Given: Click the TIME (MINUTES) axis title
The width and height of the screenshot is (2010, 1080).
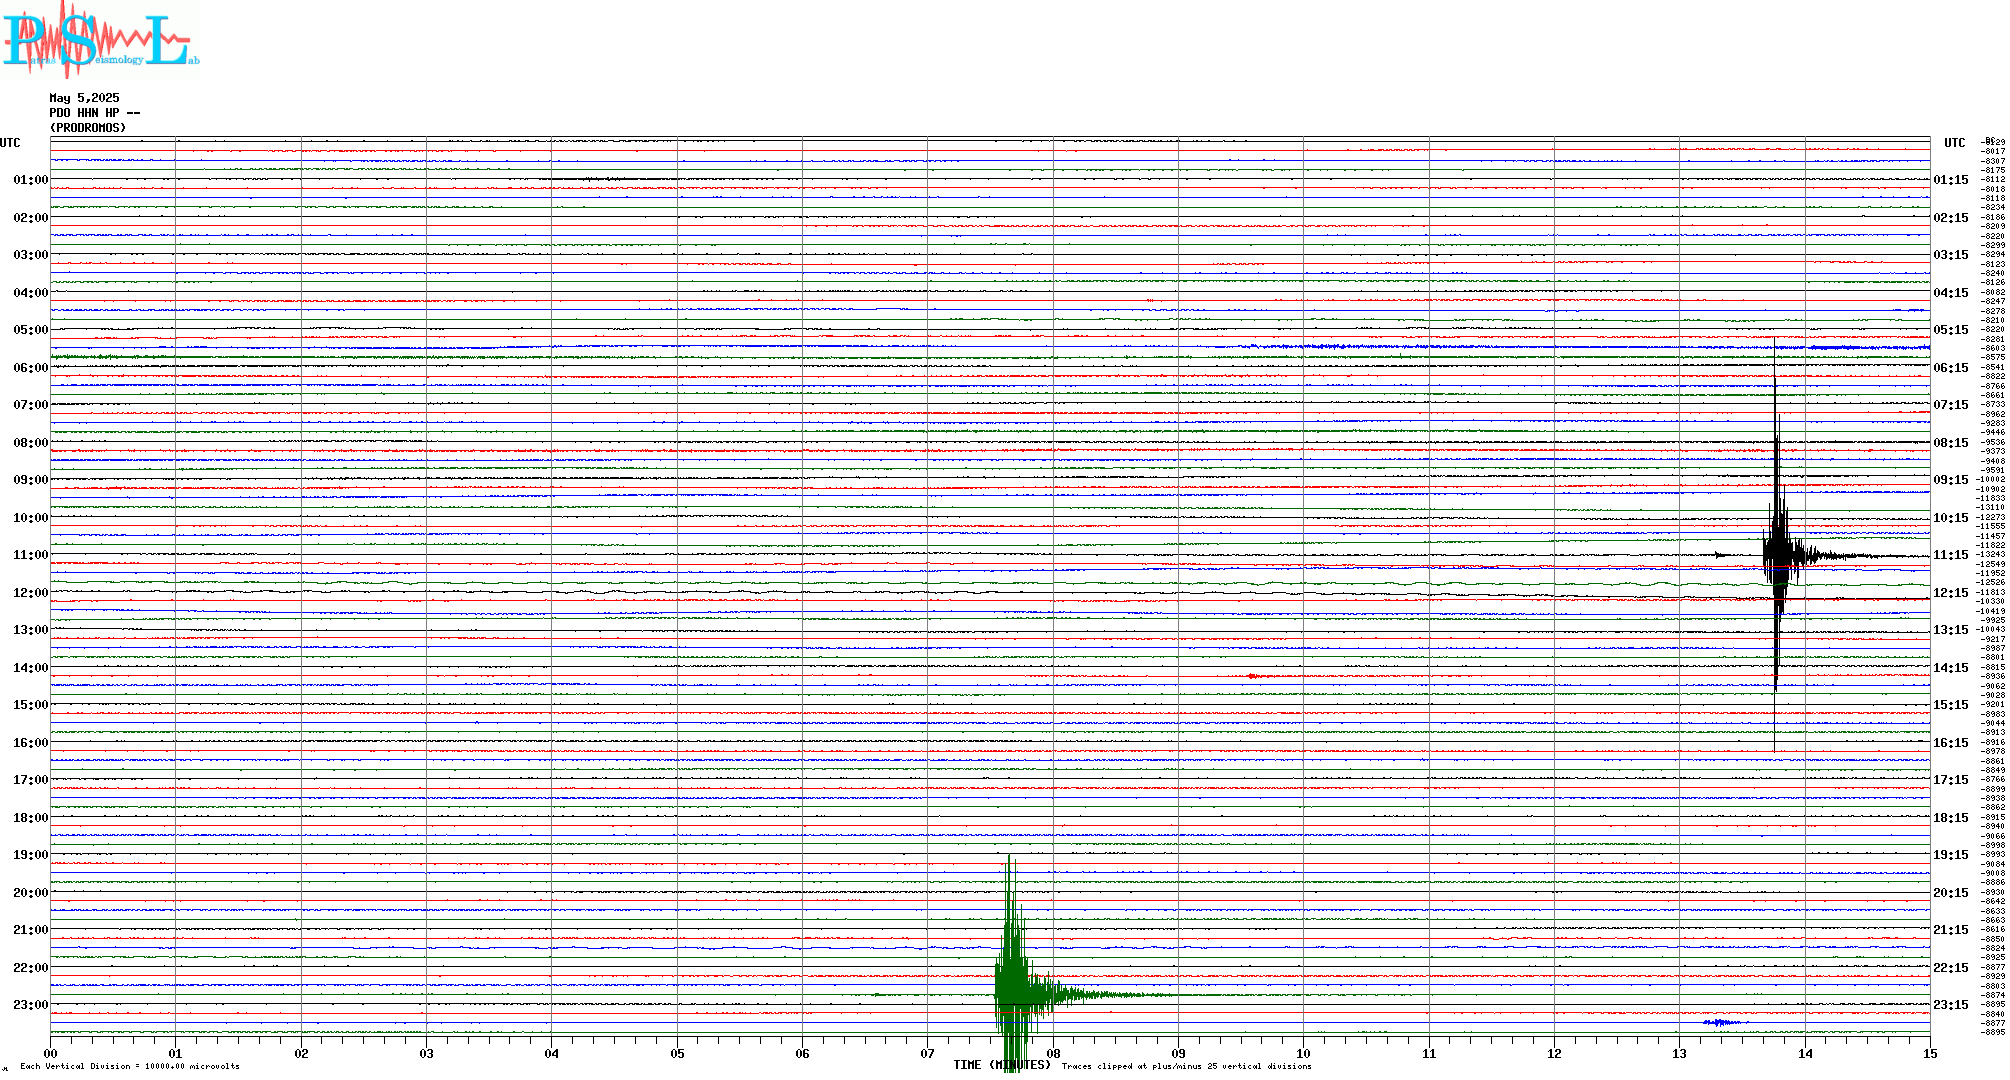Looking at the screenshot, I should 1002,1065.
